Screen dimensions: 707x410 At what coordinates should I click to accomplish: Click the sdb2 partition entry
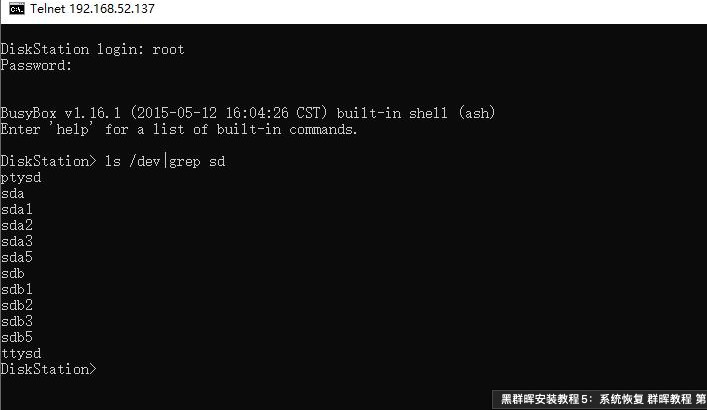16,305
